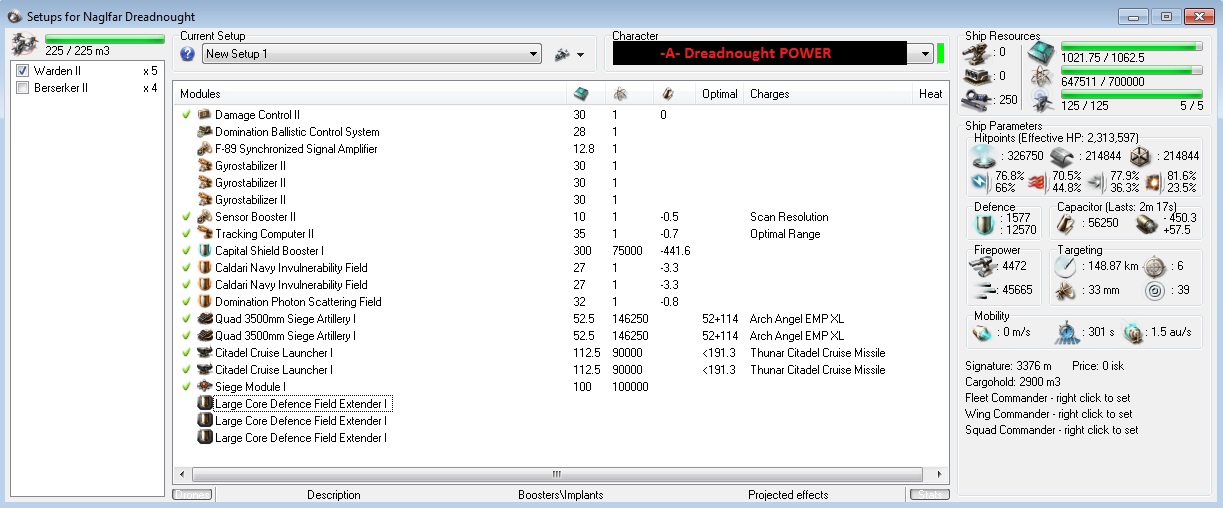Click the powergrid usage progress bar
This screenshot has height=508, width=1223.
[x=1131, y=71]
